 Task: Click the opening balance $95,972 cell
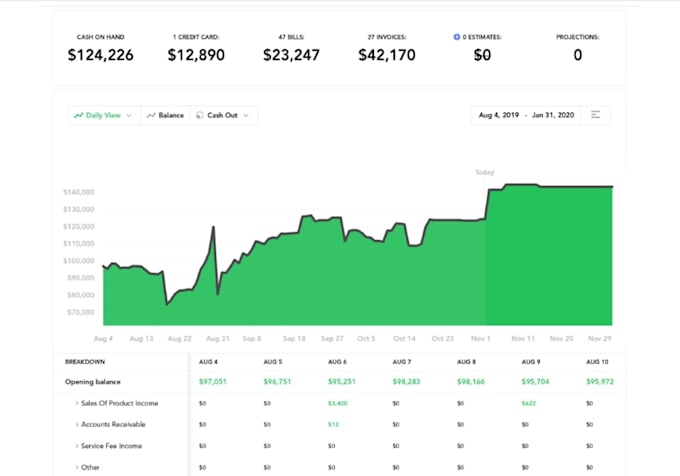click(x=600, y=381)
